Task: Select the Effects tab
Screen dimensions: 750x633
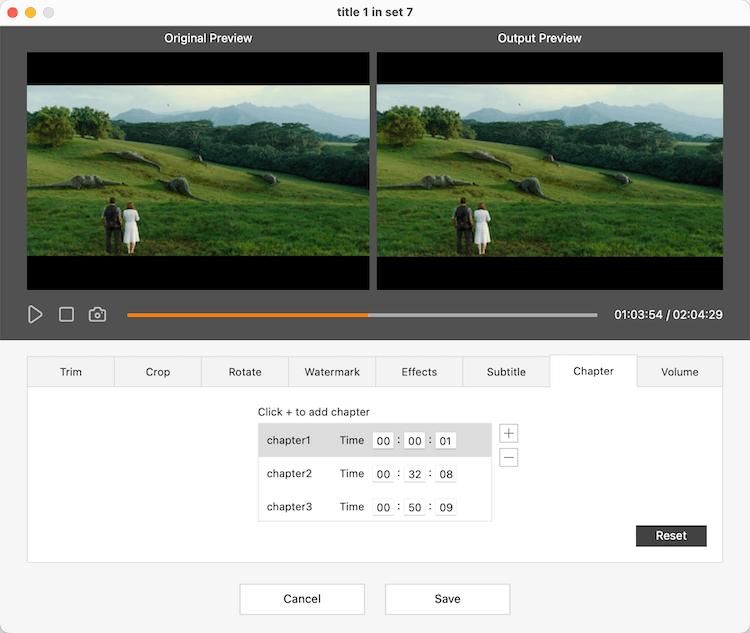Action: tap(419, 372)
